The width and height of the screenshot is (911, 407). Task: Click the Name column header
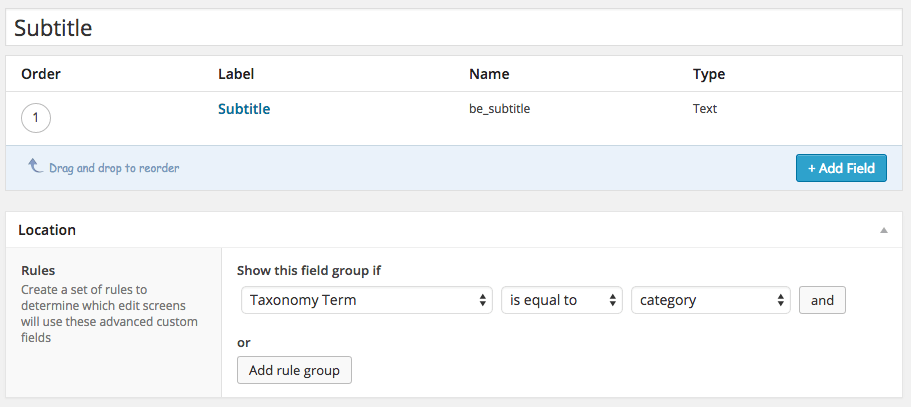pos(489,74)
